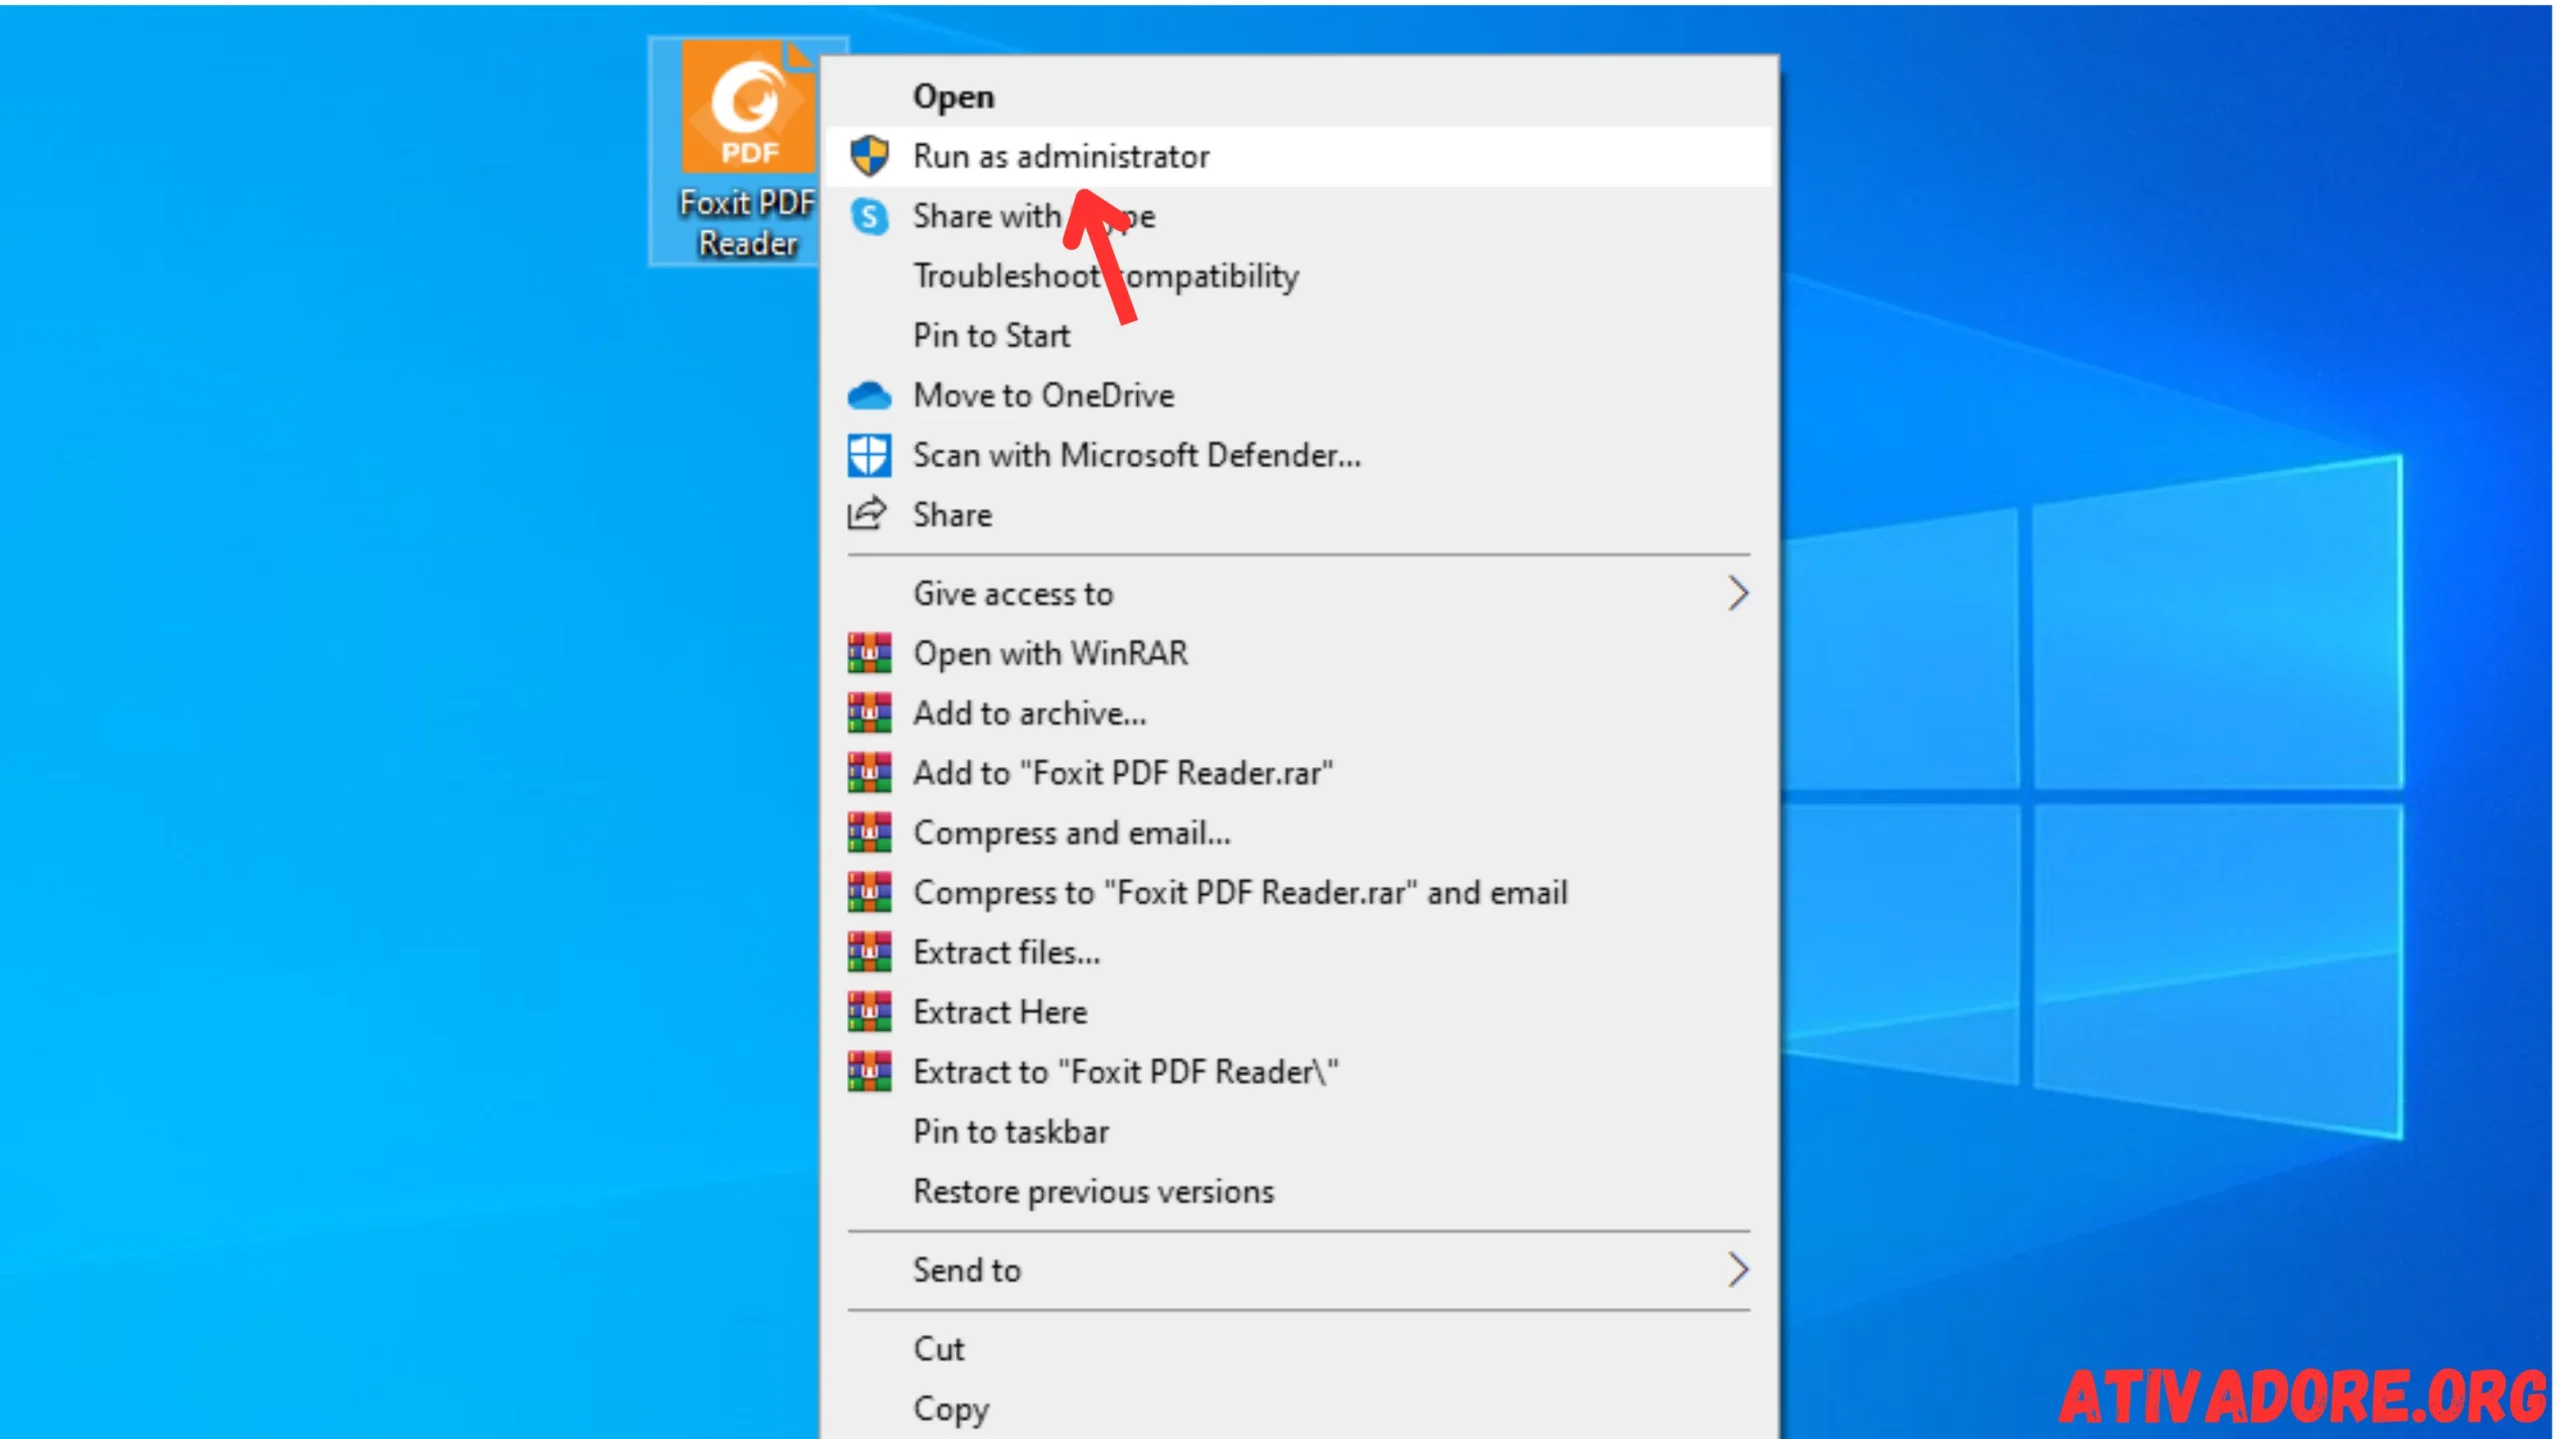Viewport: 2560px width, 1439px height.
Task: Choose Compress to "Foxit PDF Reader.rar" and email
Action: tap(1298, 892)
